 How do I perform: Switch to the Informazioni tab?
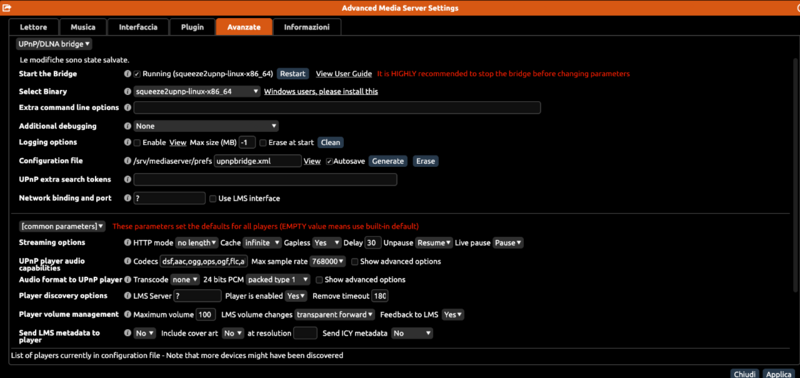tap(307, 27)
